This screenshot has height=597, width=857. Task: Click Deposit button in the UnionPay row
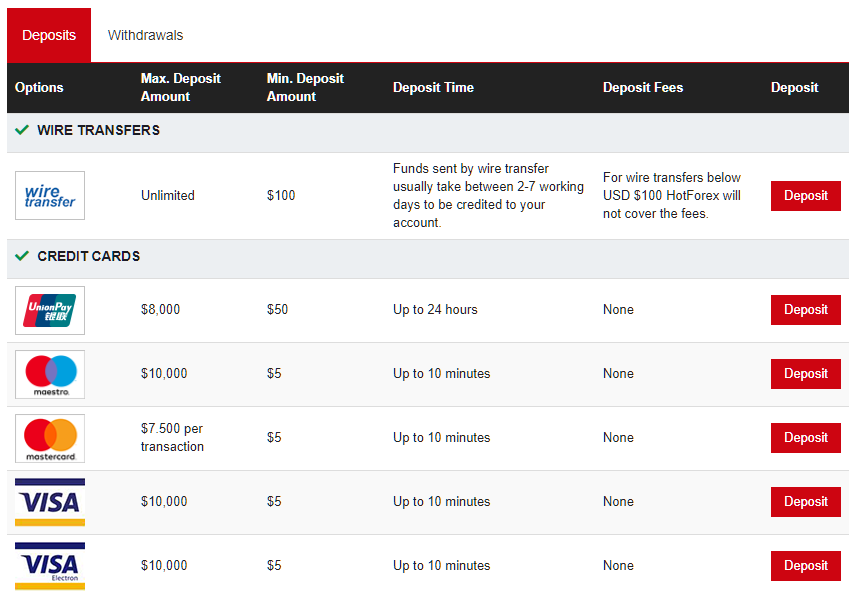click(806, 310)
